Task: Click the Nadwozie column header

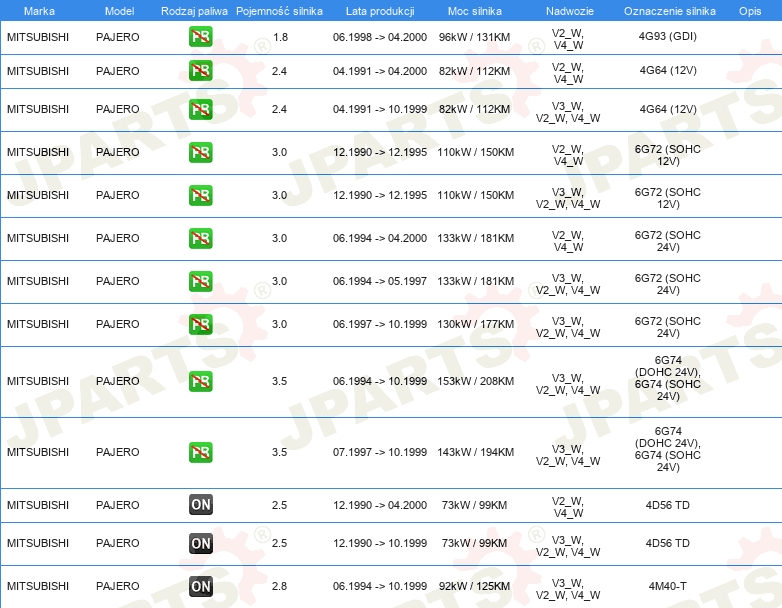Action: pos(568,9)
